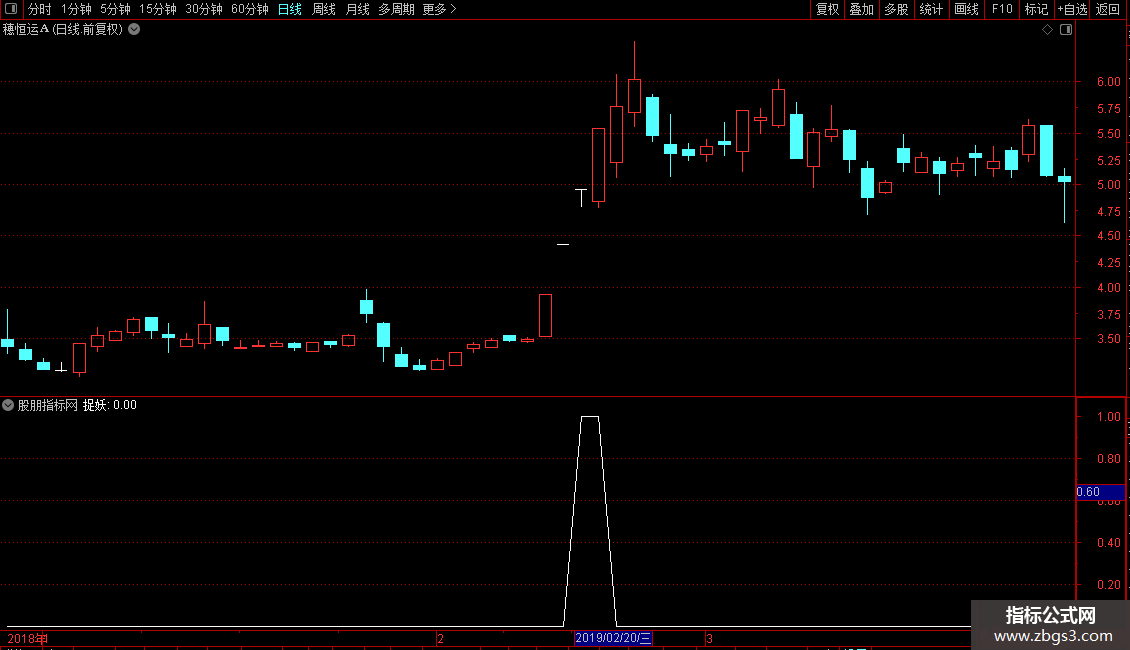
Task: Toggle the side panel icon at top-left
Action: coord(11,9)
